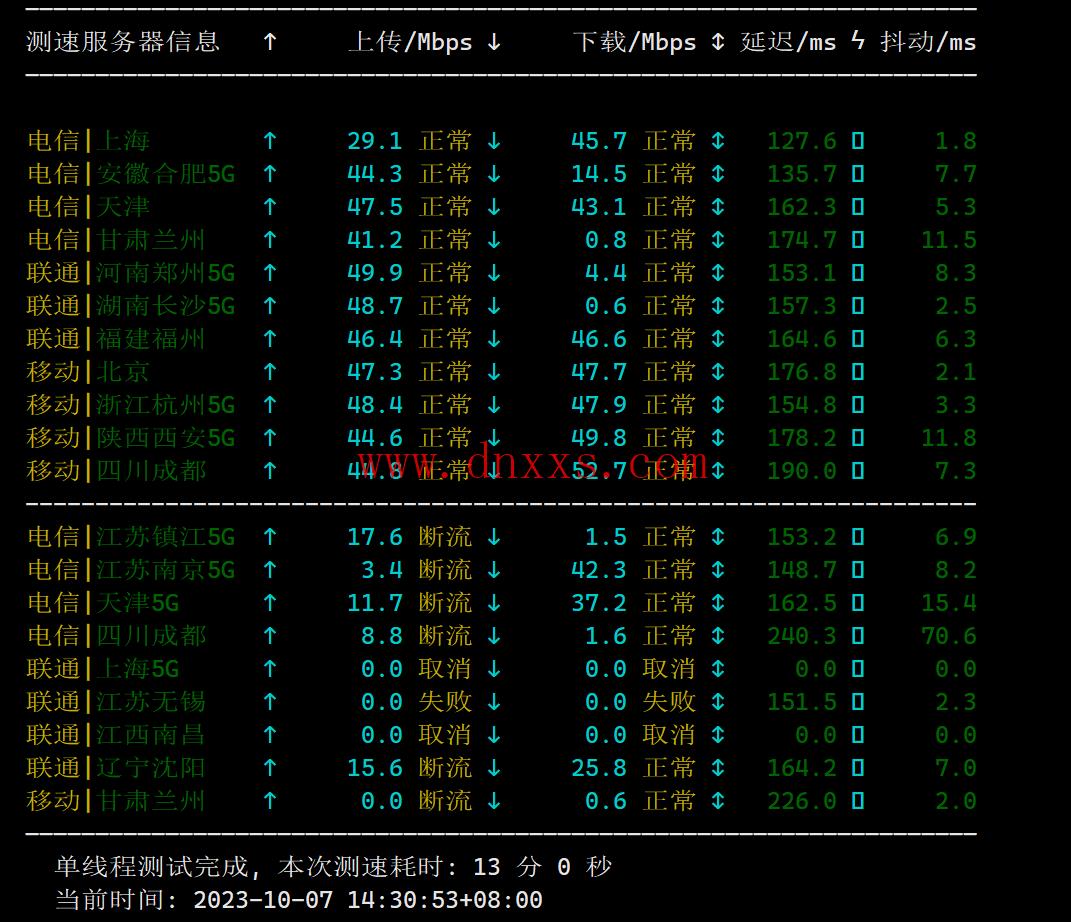1071x922 pixels.
Task: Click the upload arrow in the 电信|上海 row
Action: pyautogui.click(x=269, y=141)
